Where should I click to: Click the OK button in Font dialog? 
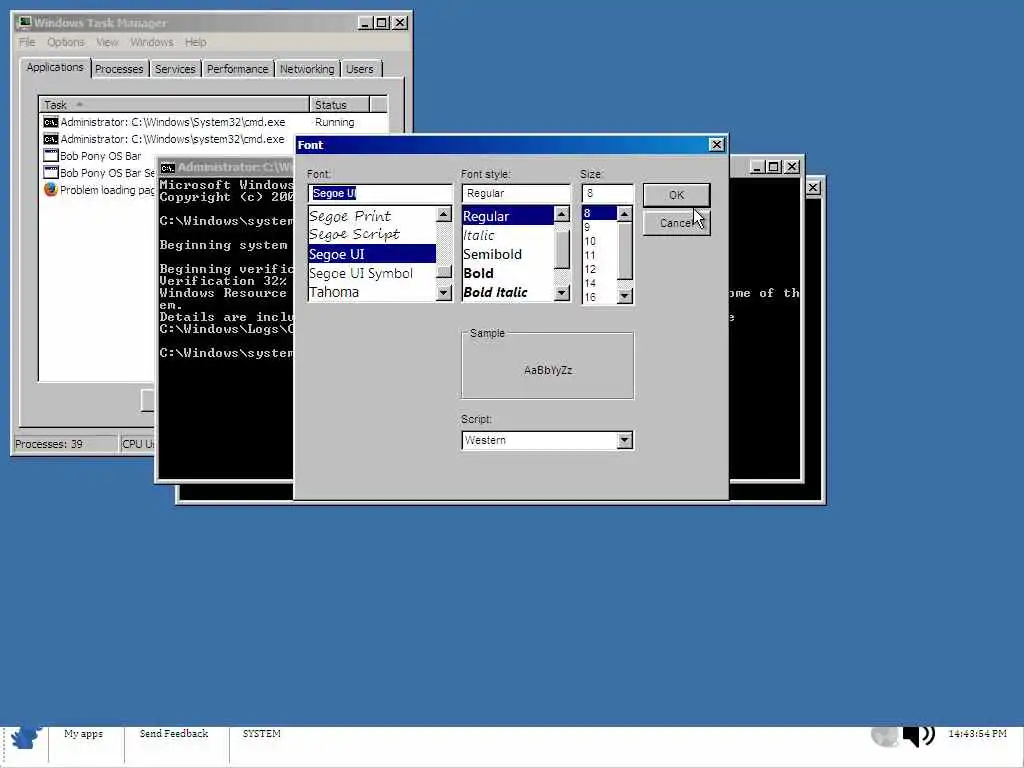(676, 195)
